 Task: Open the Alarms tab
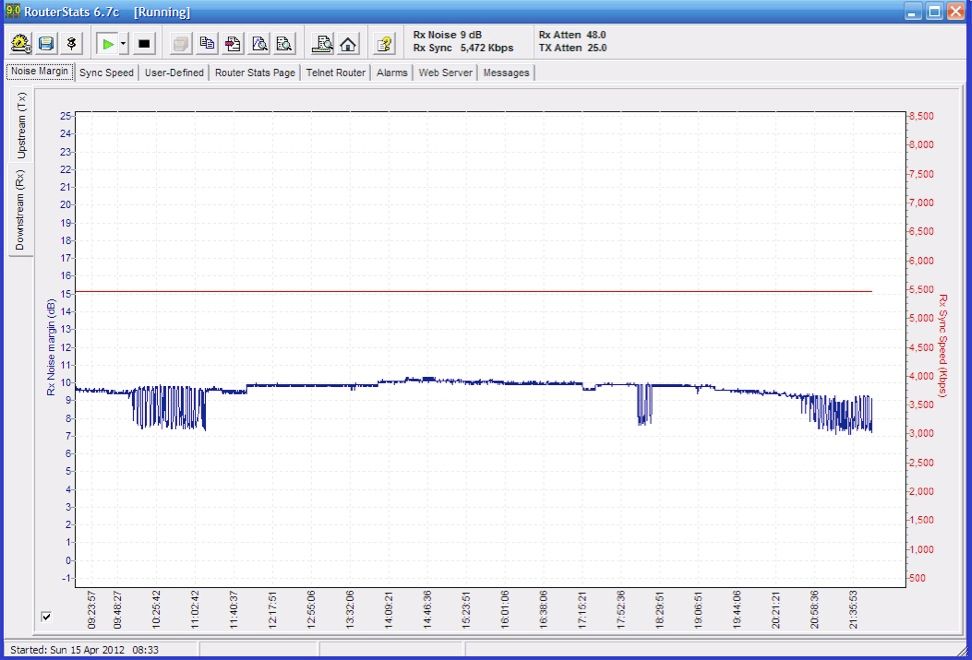coord(392,73)
